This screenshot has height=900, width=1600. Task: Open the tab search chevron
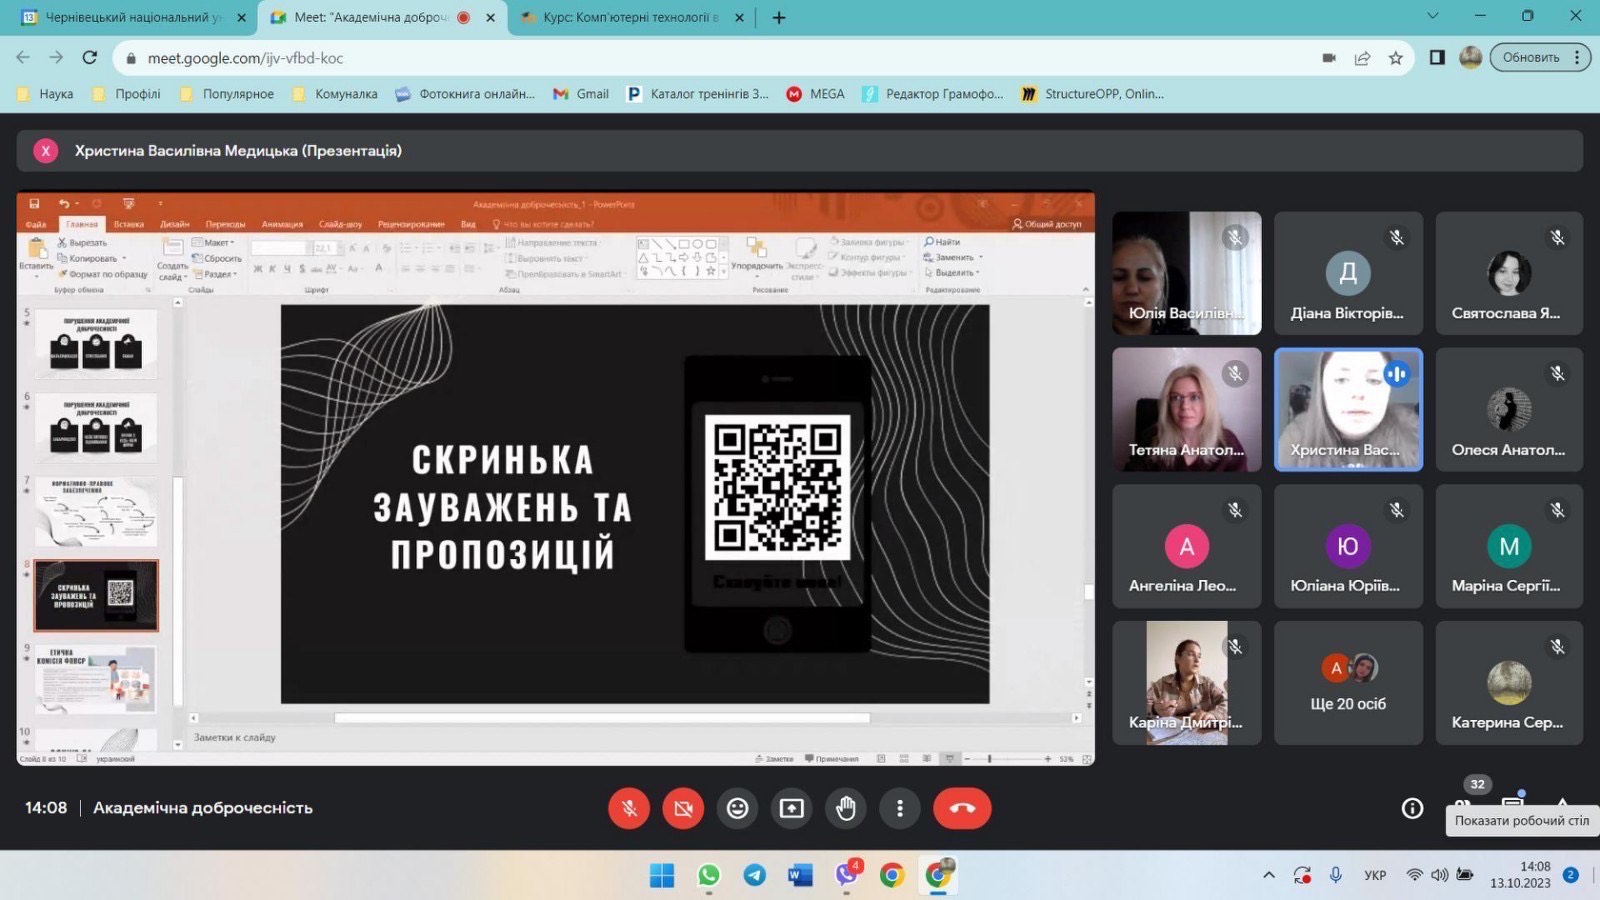(1433, 16)
